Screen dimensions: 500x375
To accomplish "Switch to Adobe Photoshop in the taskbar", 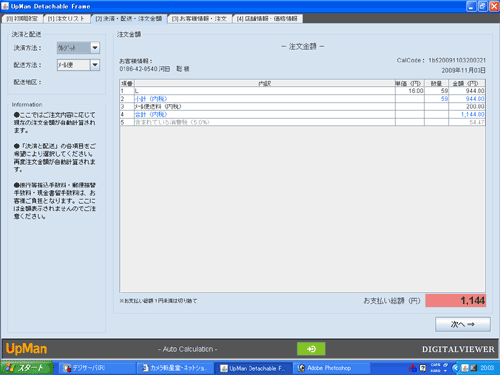I will tap(331, 368).
